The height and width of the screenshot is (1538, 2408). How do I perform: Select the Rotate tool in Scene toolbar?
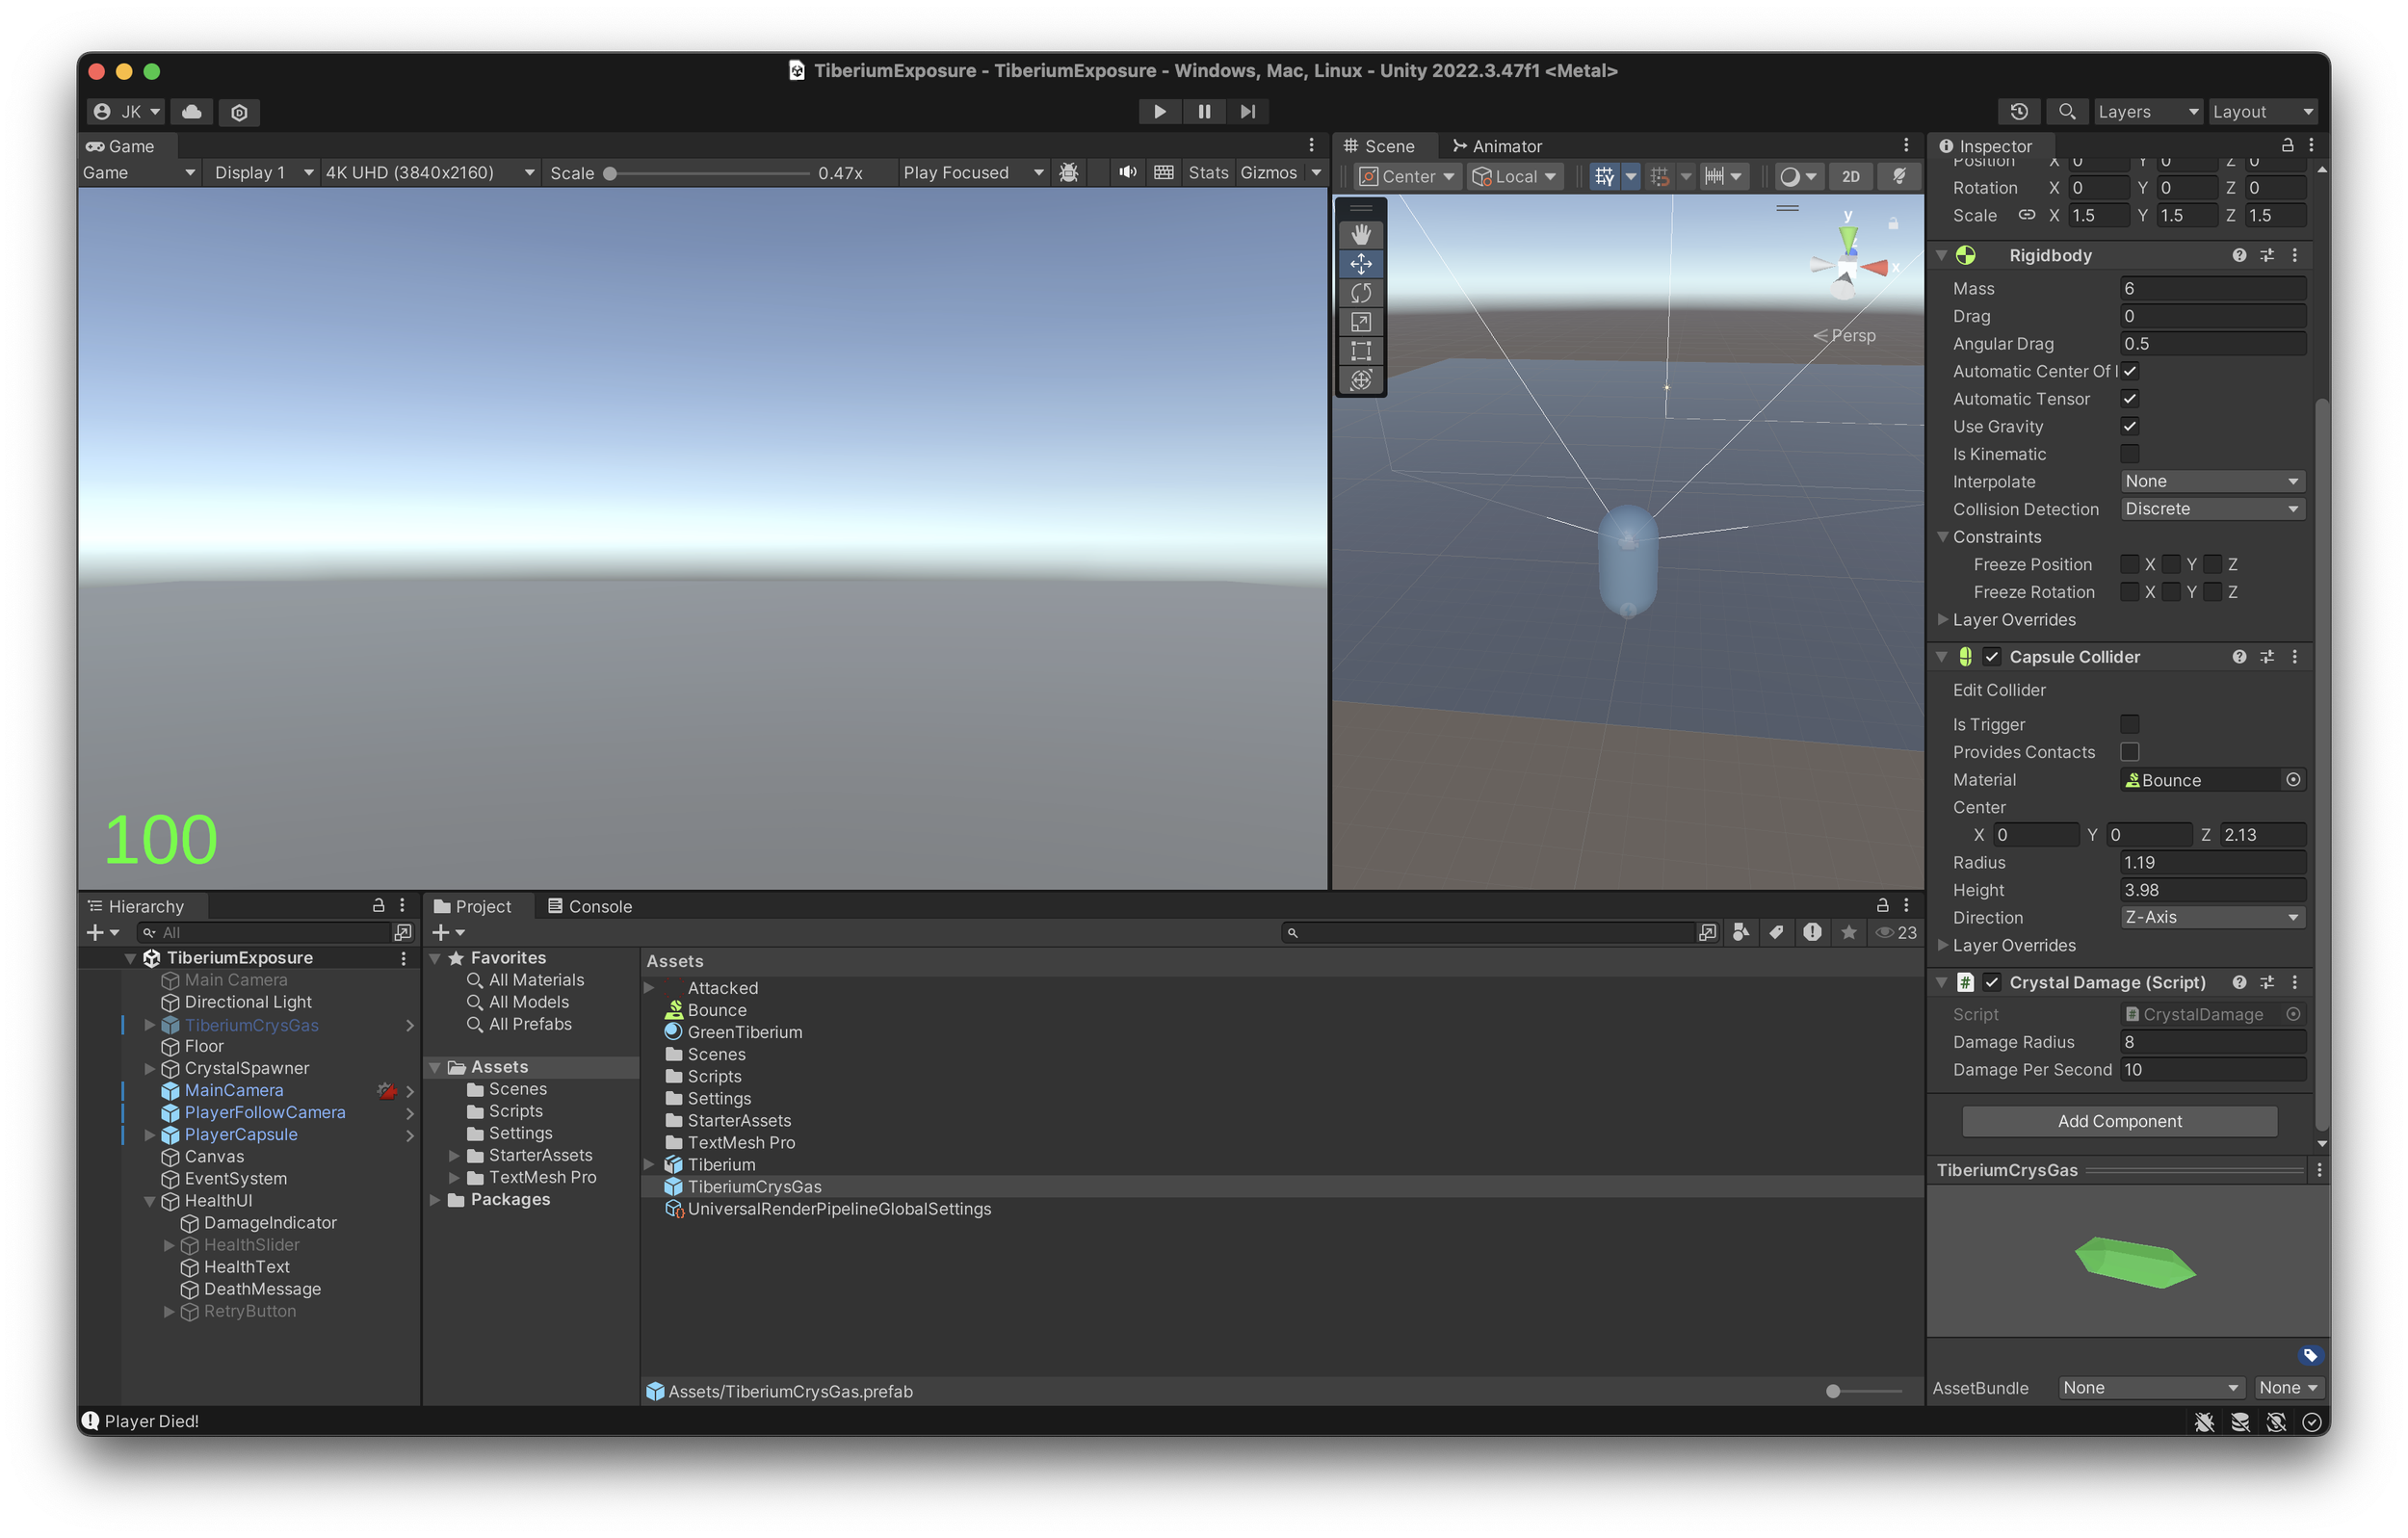(x=1360, y=293)
